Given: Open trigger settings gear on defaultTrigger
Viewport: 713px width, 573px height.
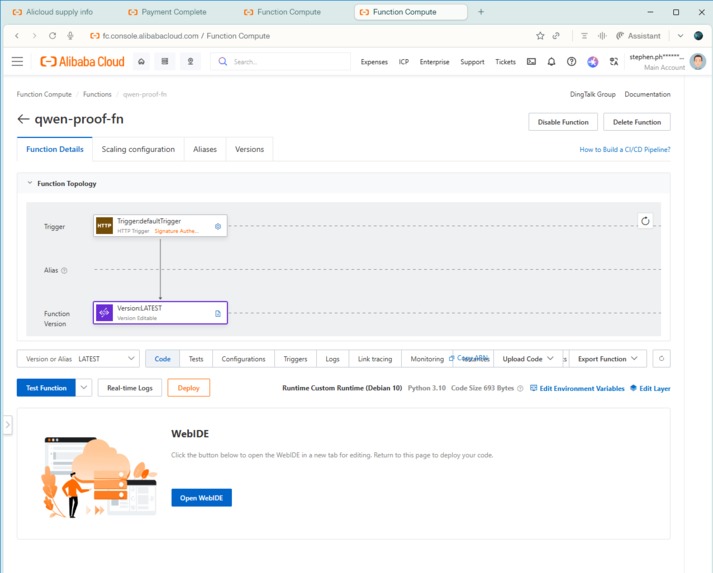Looking at the screenshot, I should click(218, 226).
